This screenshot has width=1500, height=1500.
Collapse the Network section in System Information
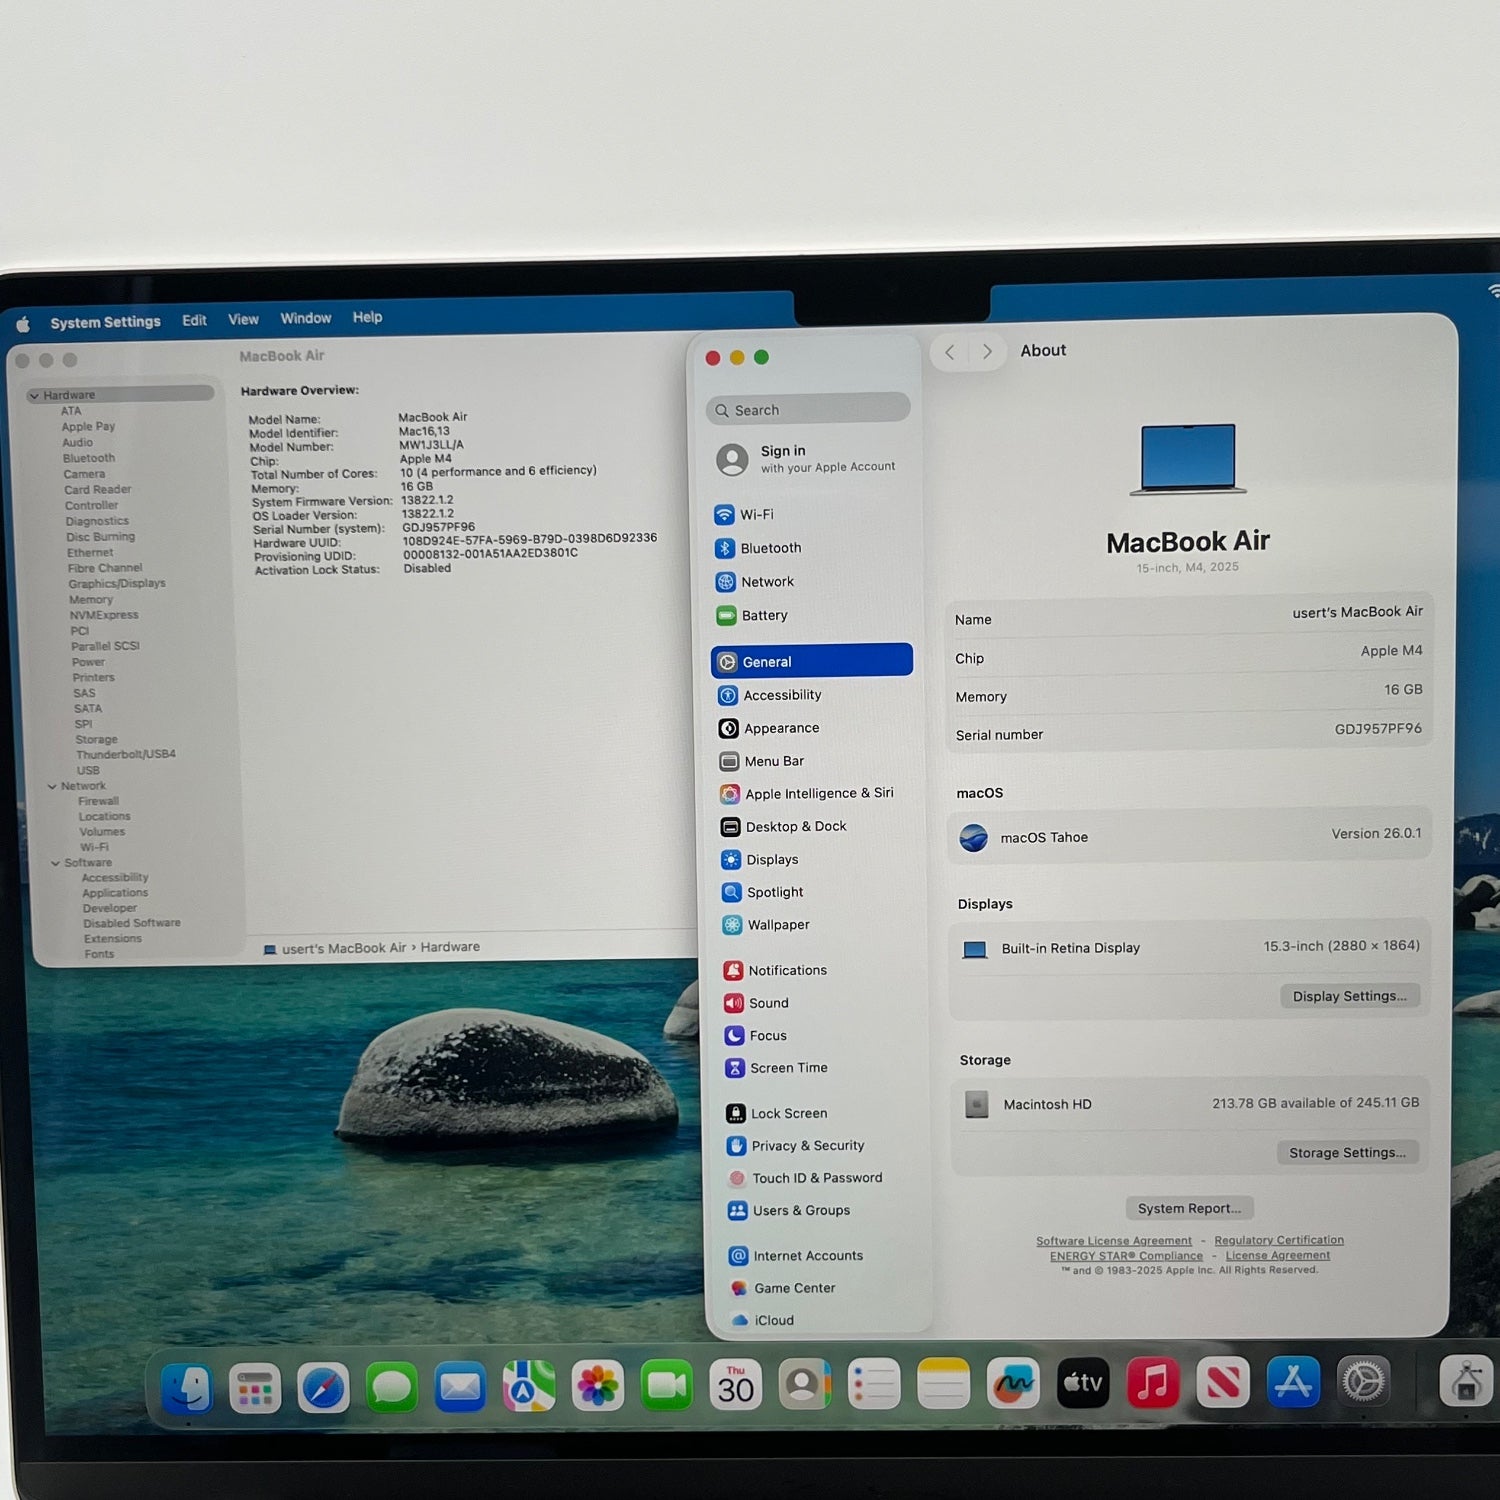52,787
